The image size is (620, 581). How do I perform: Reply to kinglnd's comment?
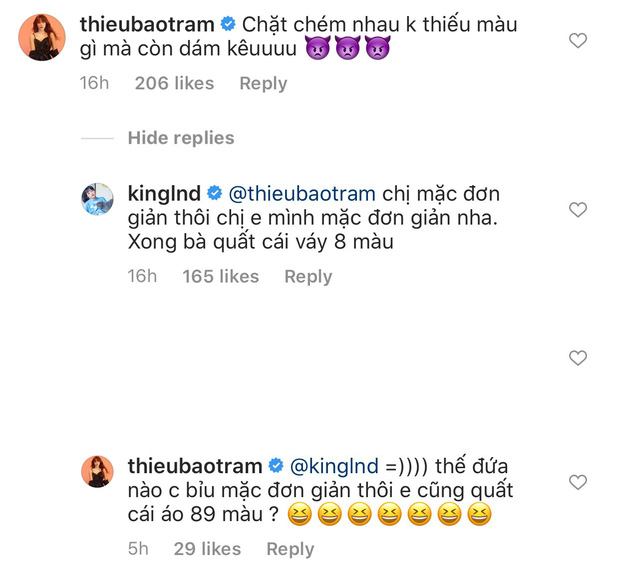pyautogui.click(x=308, y=277)
